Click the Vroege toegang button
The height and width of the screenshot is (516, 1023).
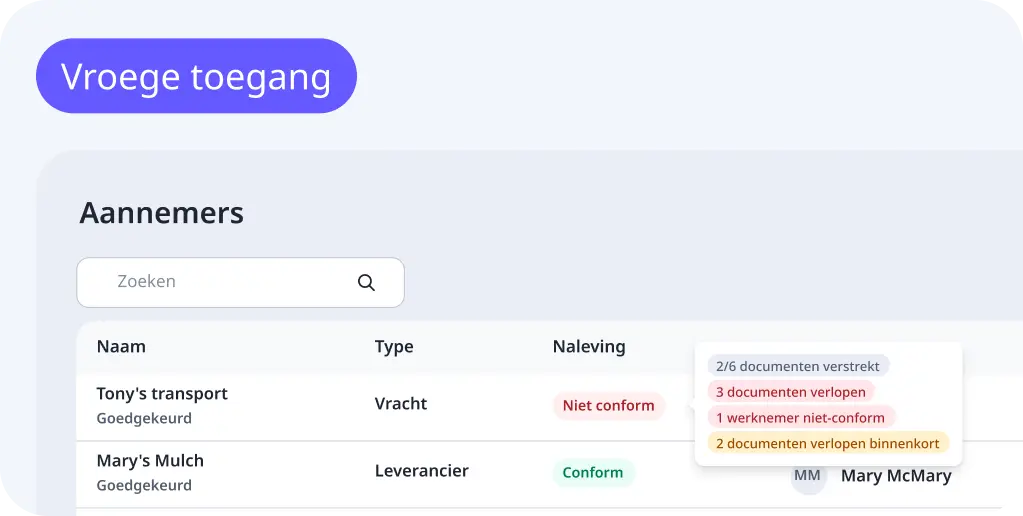click(x=196, y=76)
